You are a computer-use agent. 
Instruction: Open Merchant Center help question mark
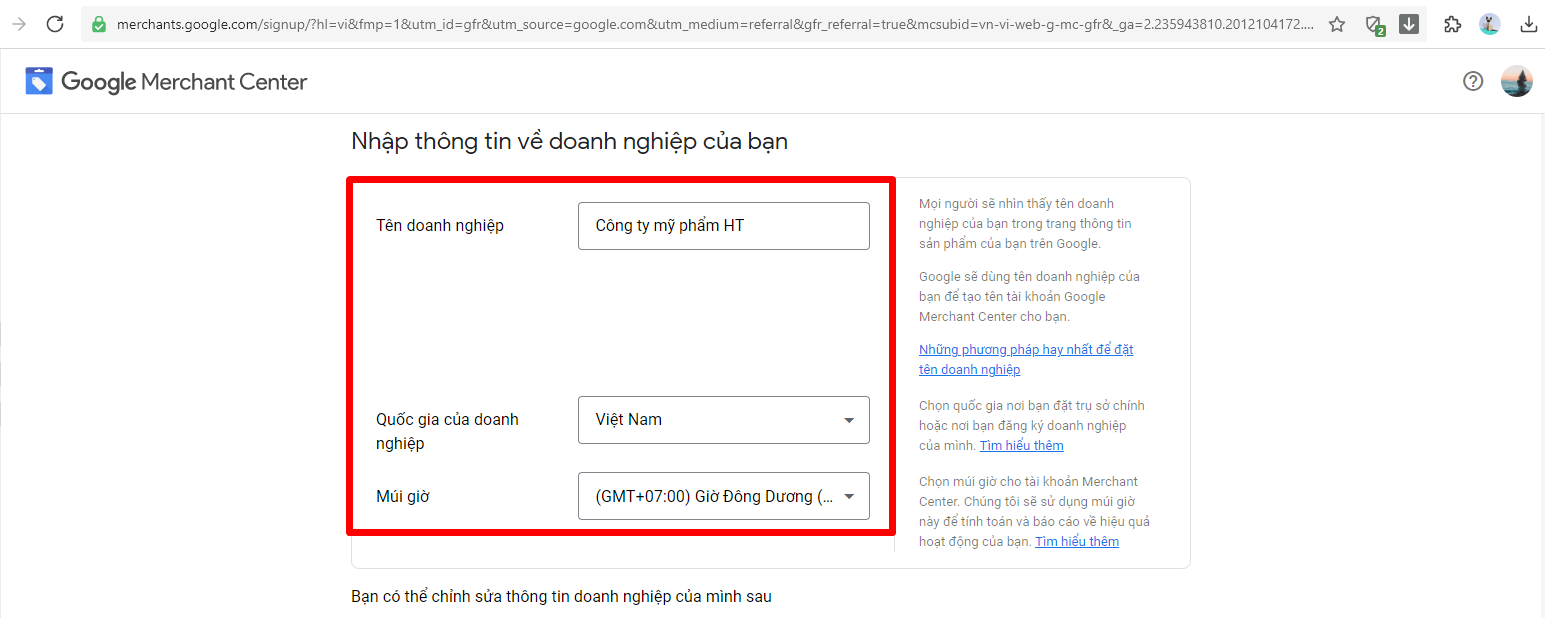[x=1473, y=81]
